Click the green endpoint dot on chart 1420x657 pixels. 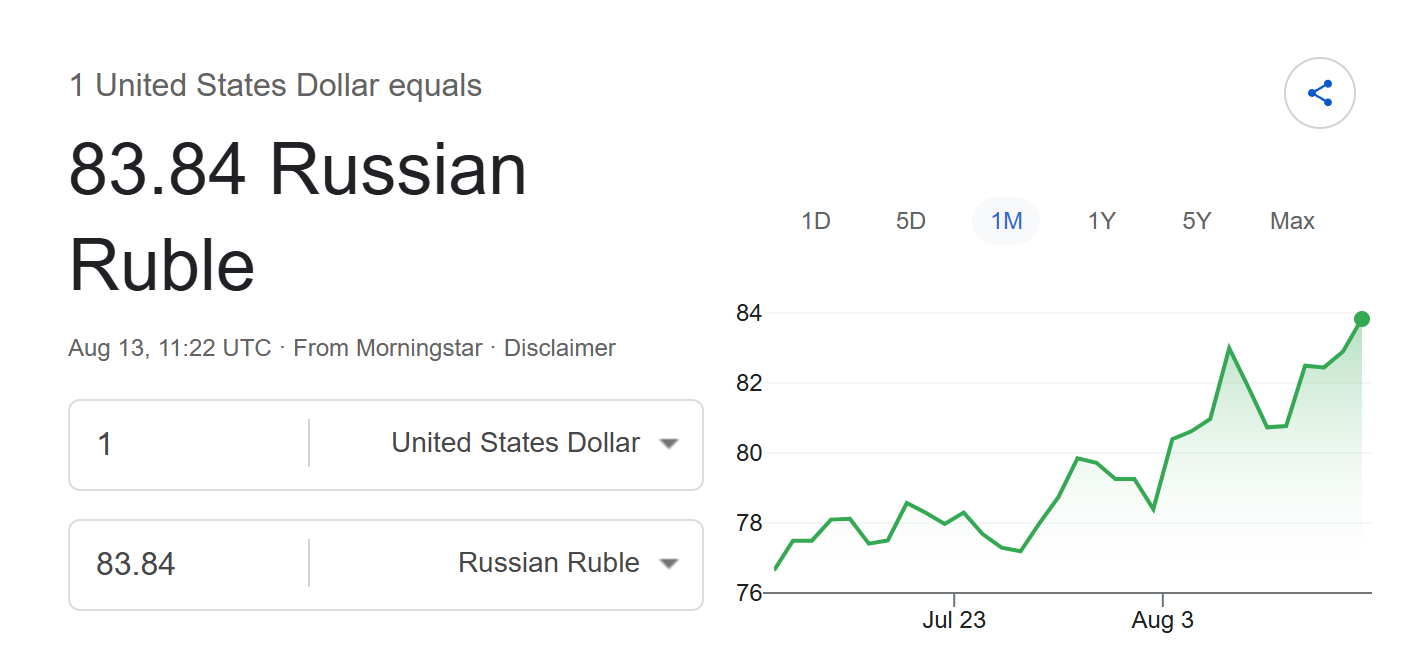1361,319
